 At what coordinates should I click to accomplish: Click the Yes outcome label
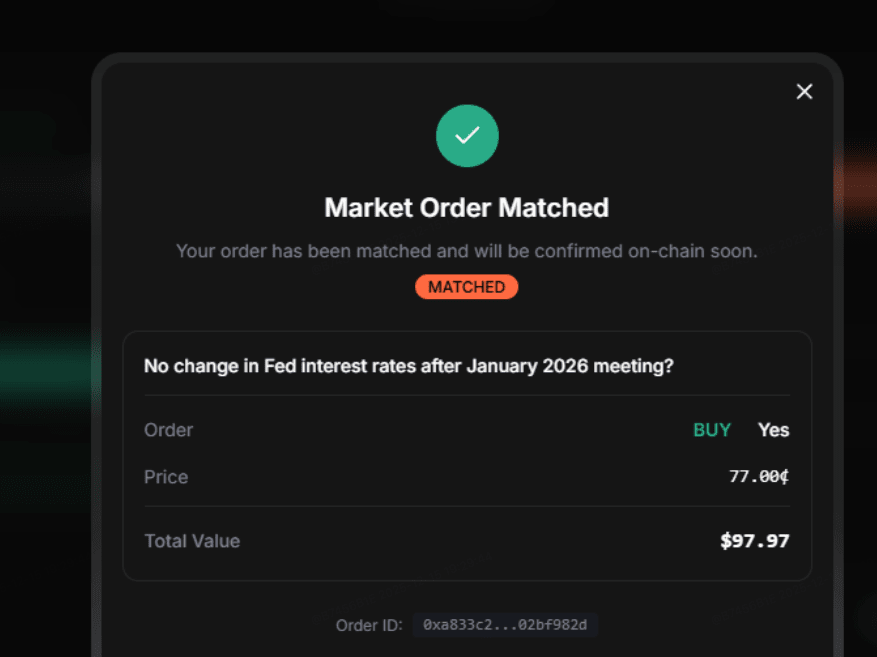[x=773, y=430]
